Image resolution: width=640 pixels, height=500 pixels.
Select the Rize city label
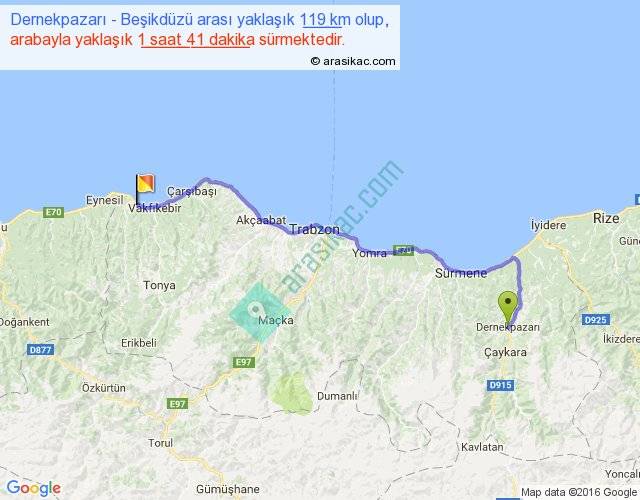[x=606, y=217]
